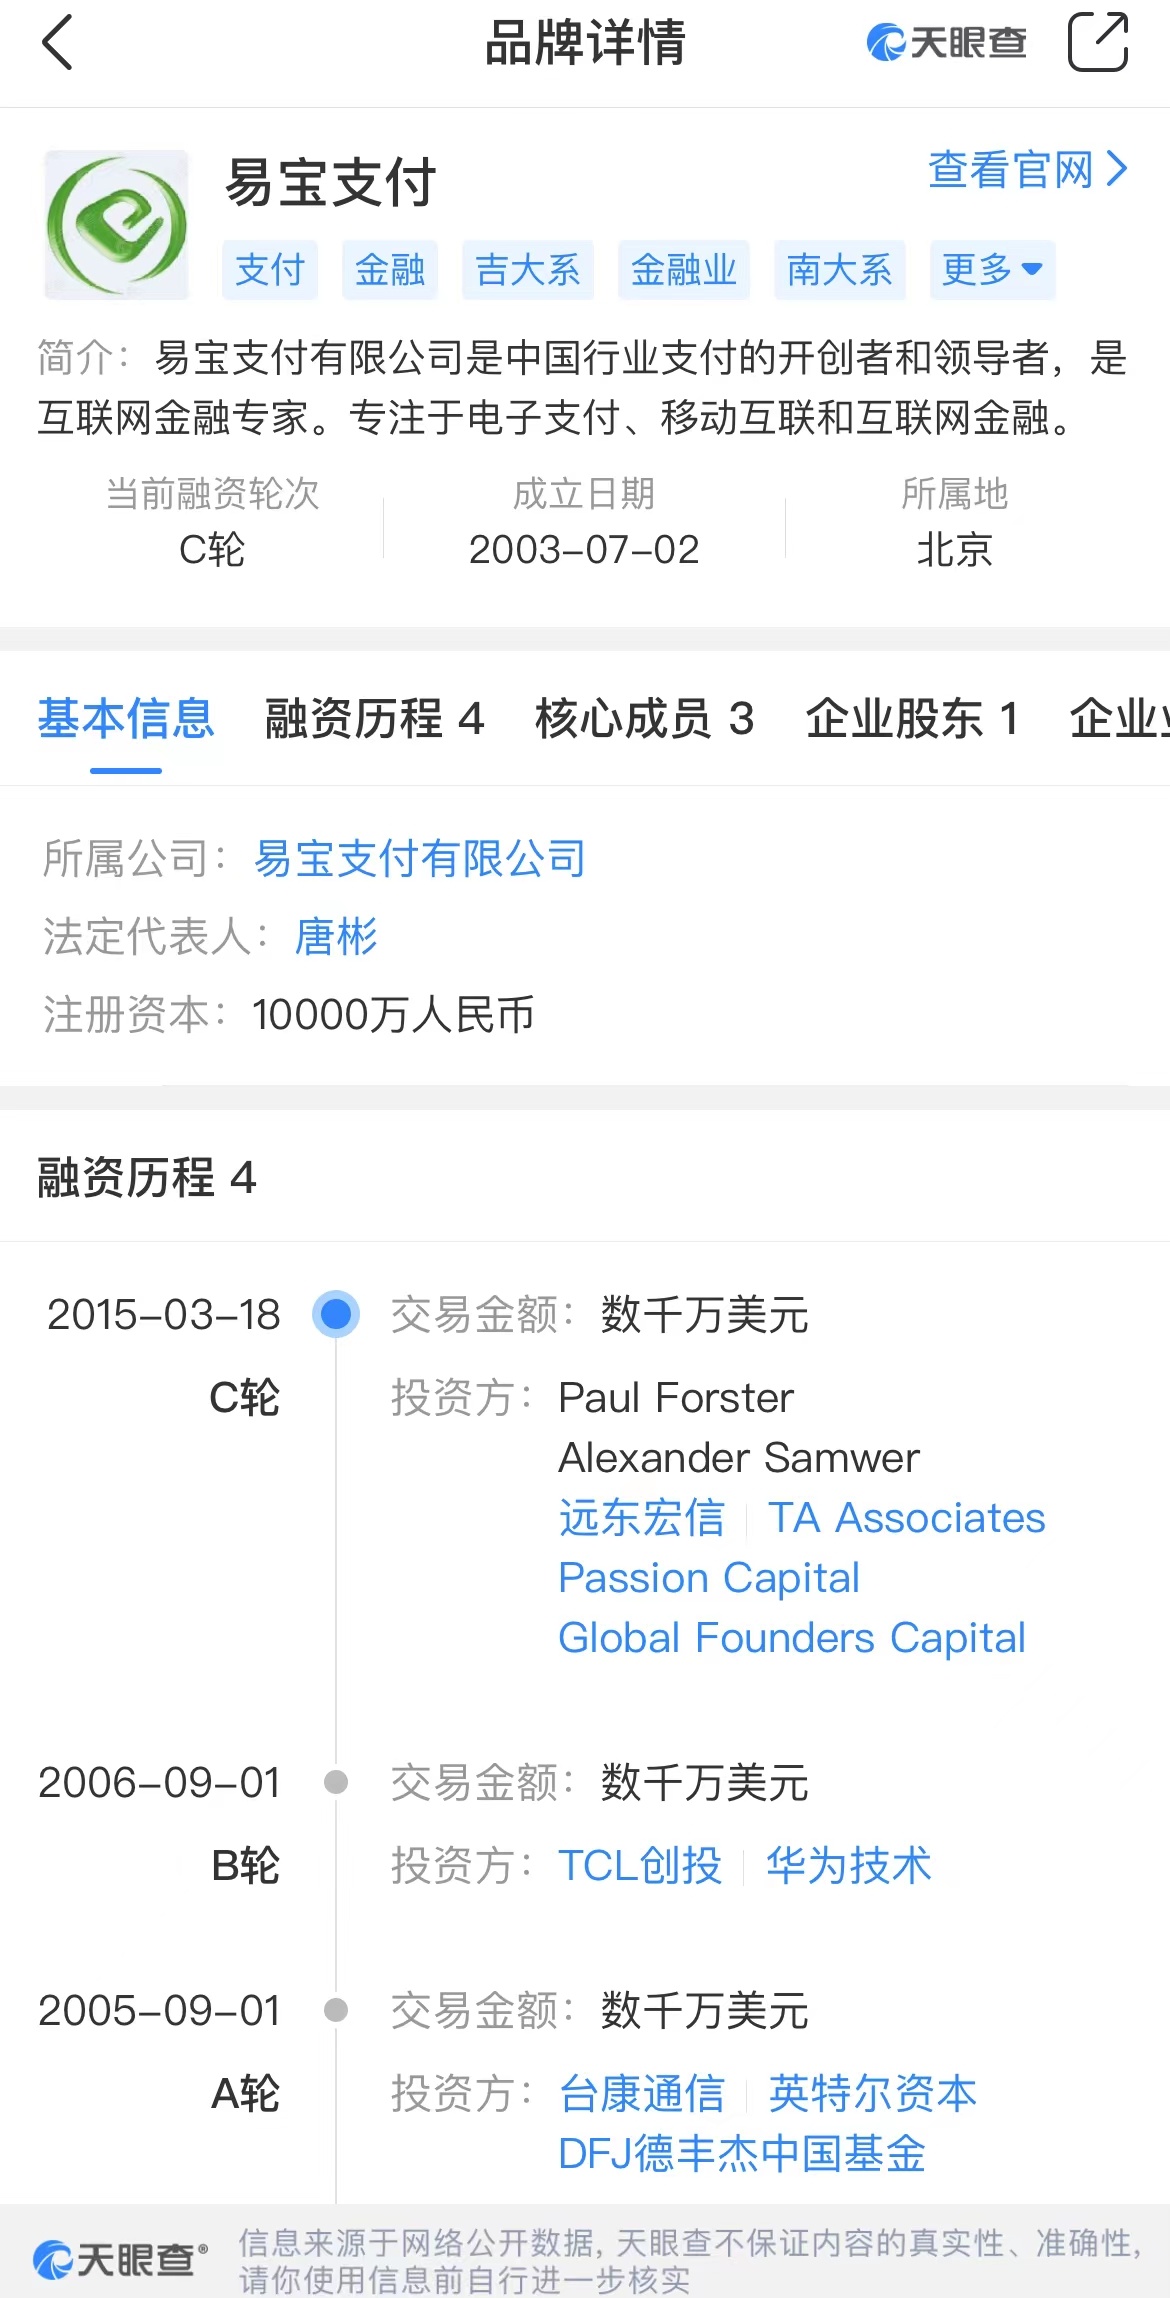This screenshot has height=2298, width=1170.
Task: Tap the 易宝支付 brand logo thumbnail
Action: 116,225
